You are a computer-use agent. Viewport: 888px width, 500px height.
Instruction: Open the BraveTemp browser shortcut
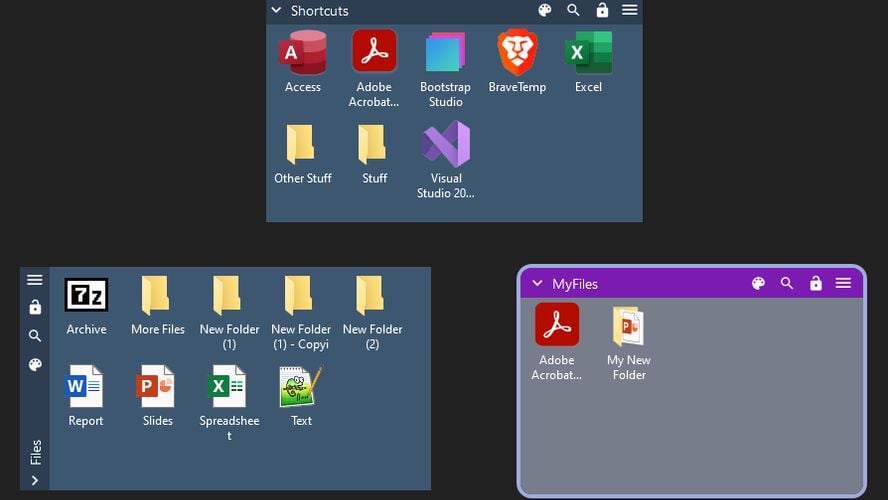click(x=517, y=52)
